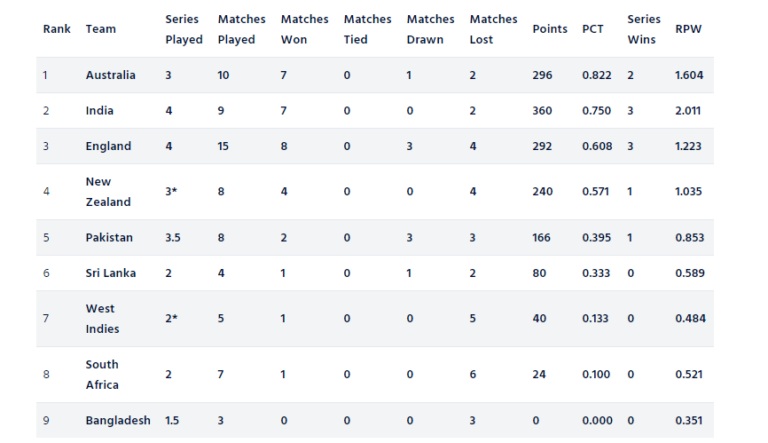This screenshot has height=443, width=768.
Task: Select the RPW column header
Action: [x=688, y=29]
